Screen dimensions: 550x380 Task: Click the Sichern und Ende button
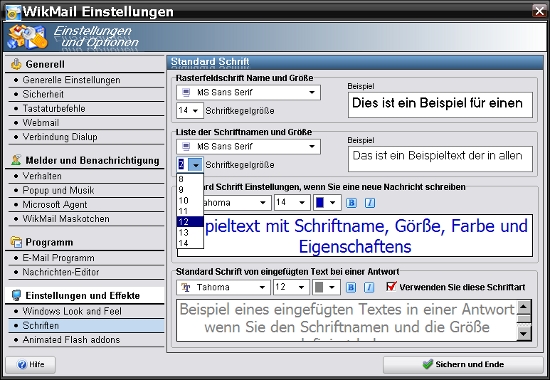point(463,365)
